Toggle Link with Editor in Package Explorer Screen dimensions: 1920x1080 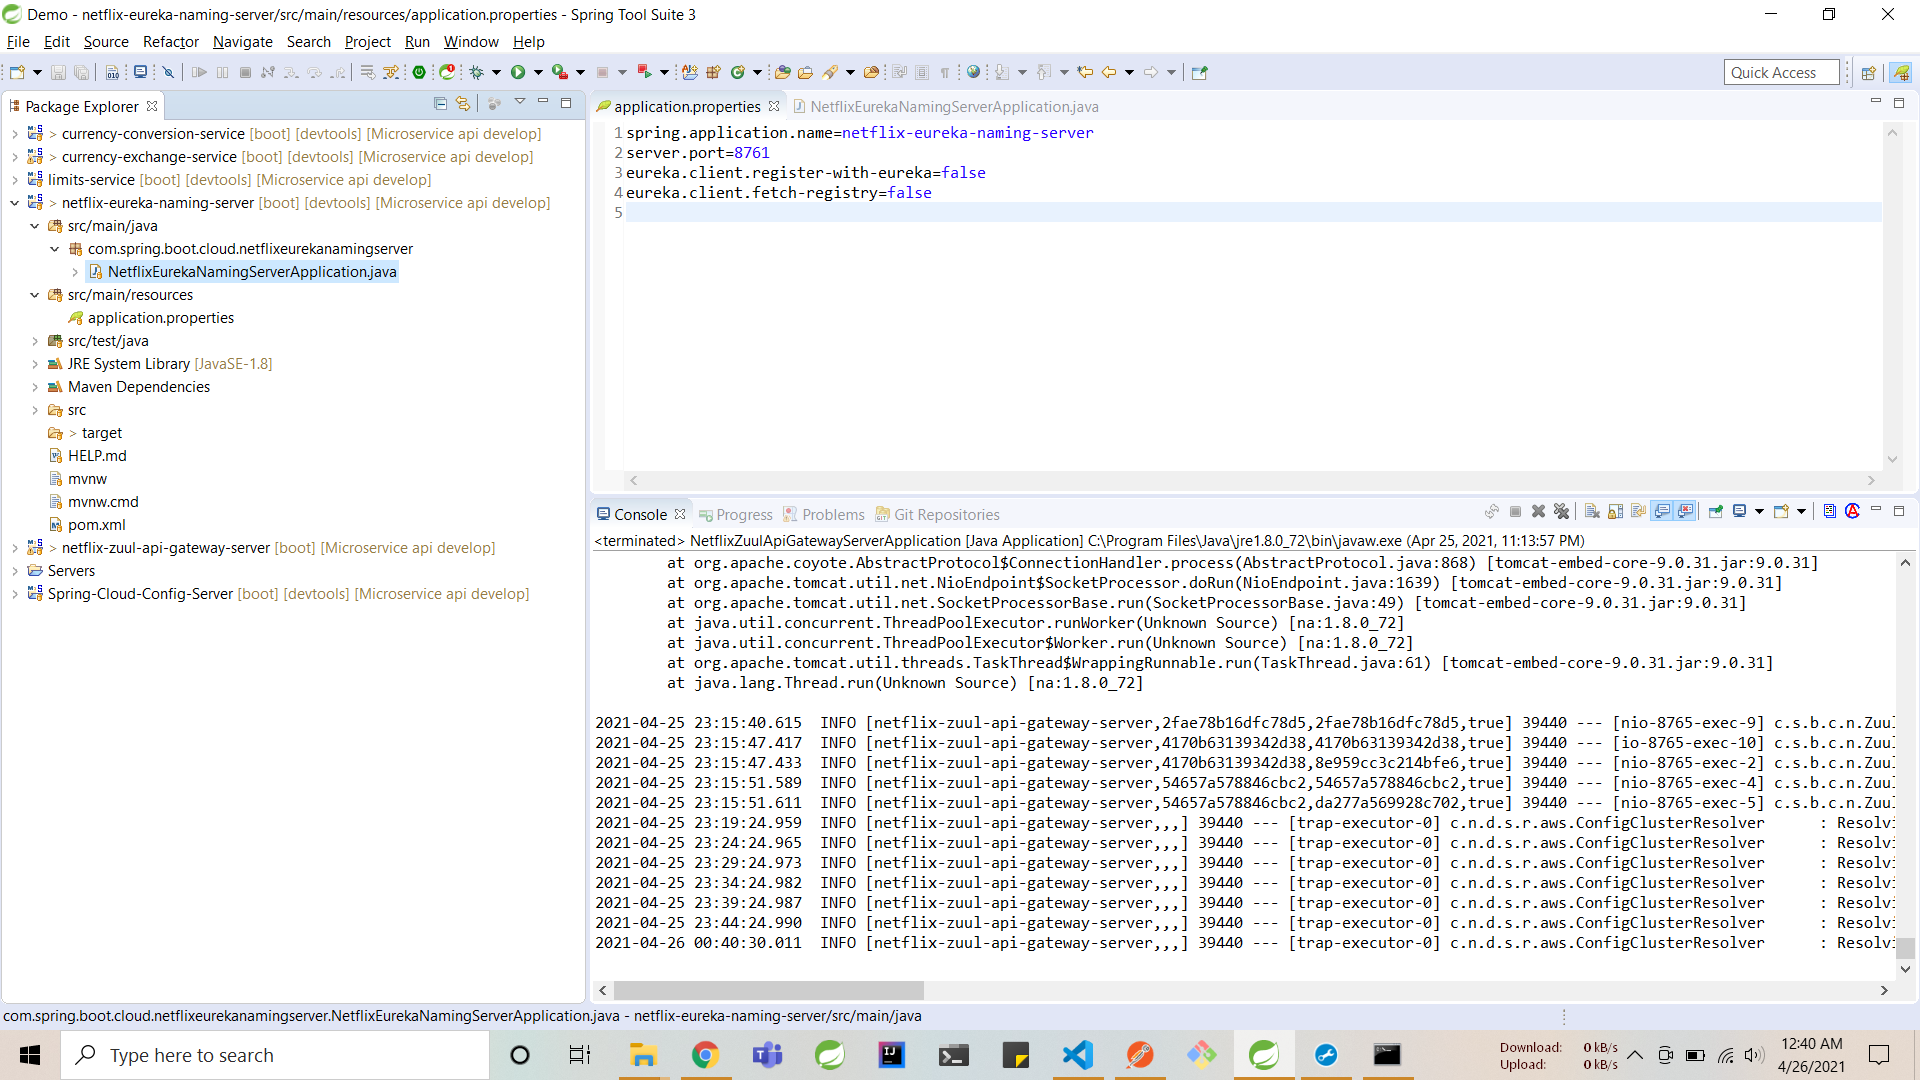(x=463, y=104)
